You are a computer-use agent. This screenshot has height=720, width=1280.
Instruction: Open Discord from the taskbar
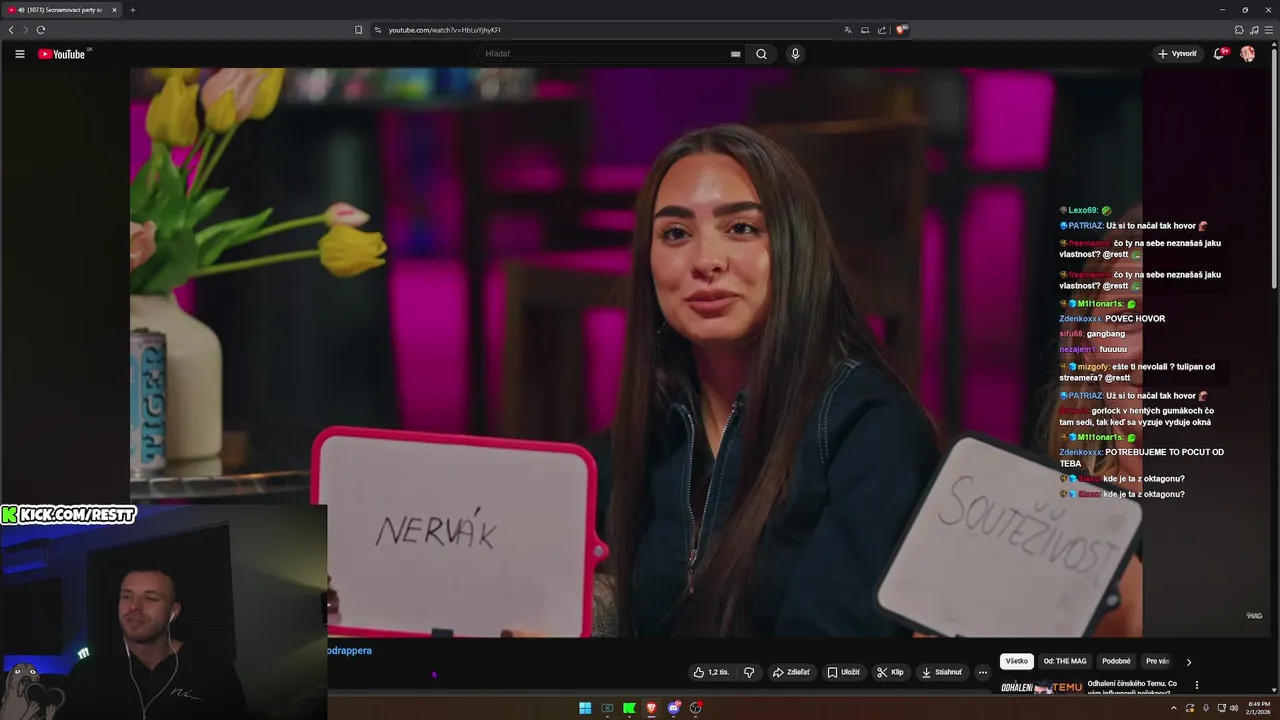click(674, 708)
